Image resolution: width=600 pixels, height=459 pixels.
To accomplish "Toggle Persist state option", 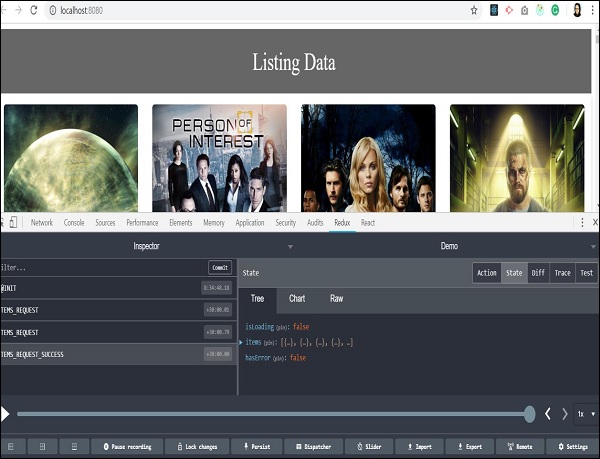I will (257, 446).
